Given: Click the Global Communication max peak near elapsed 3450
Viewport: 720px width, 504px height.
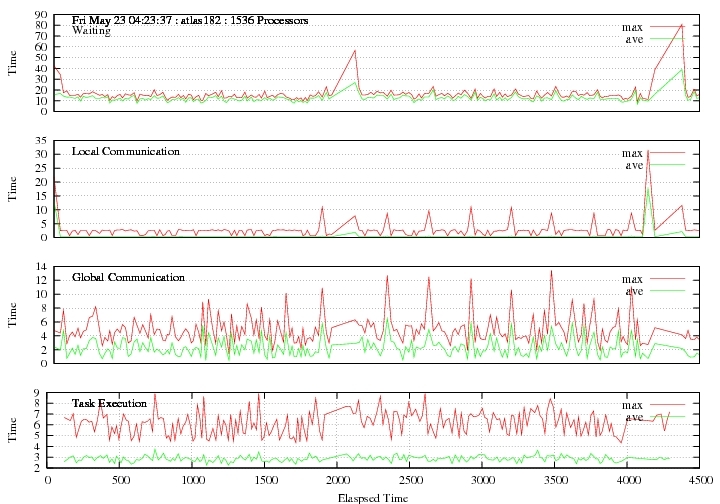Looking at the screenshot, I should (x=551, y=271).
